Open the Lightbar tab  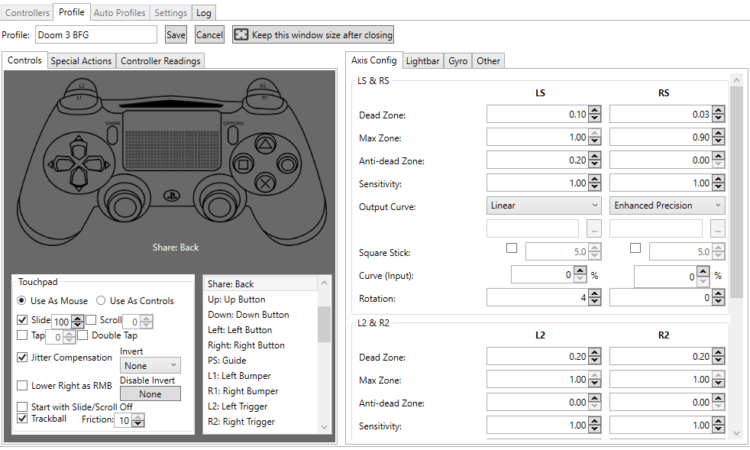click(422, 61)
